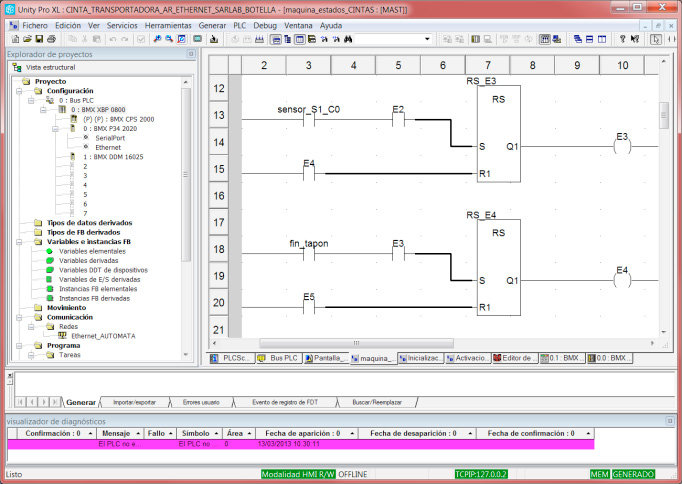The height and width of the screenshot is (484, 682).
Task: Open Variables elementales green node
Action: coord(50,251)
